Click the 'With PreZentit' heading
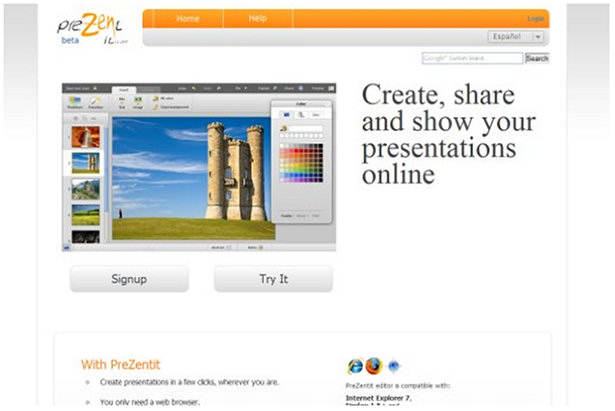615x411 pixels. [120, 364]
